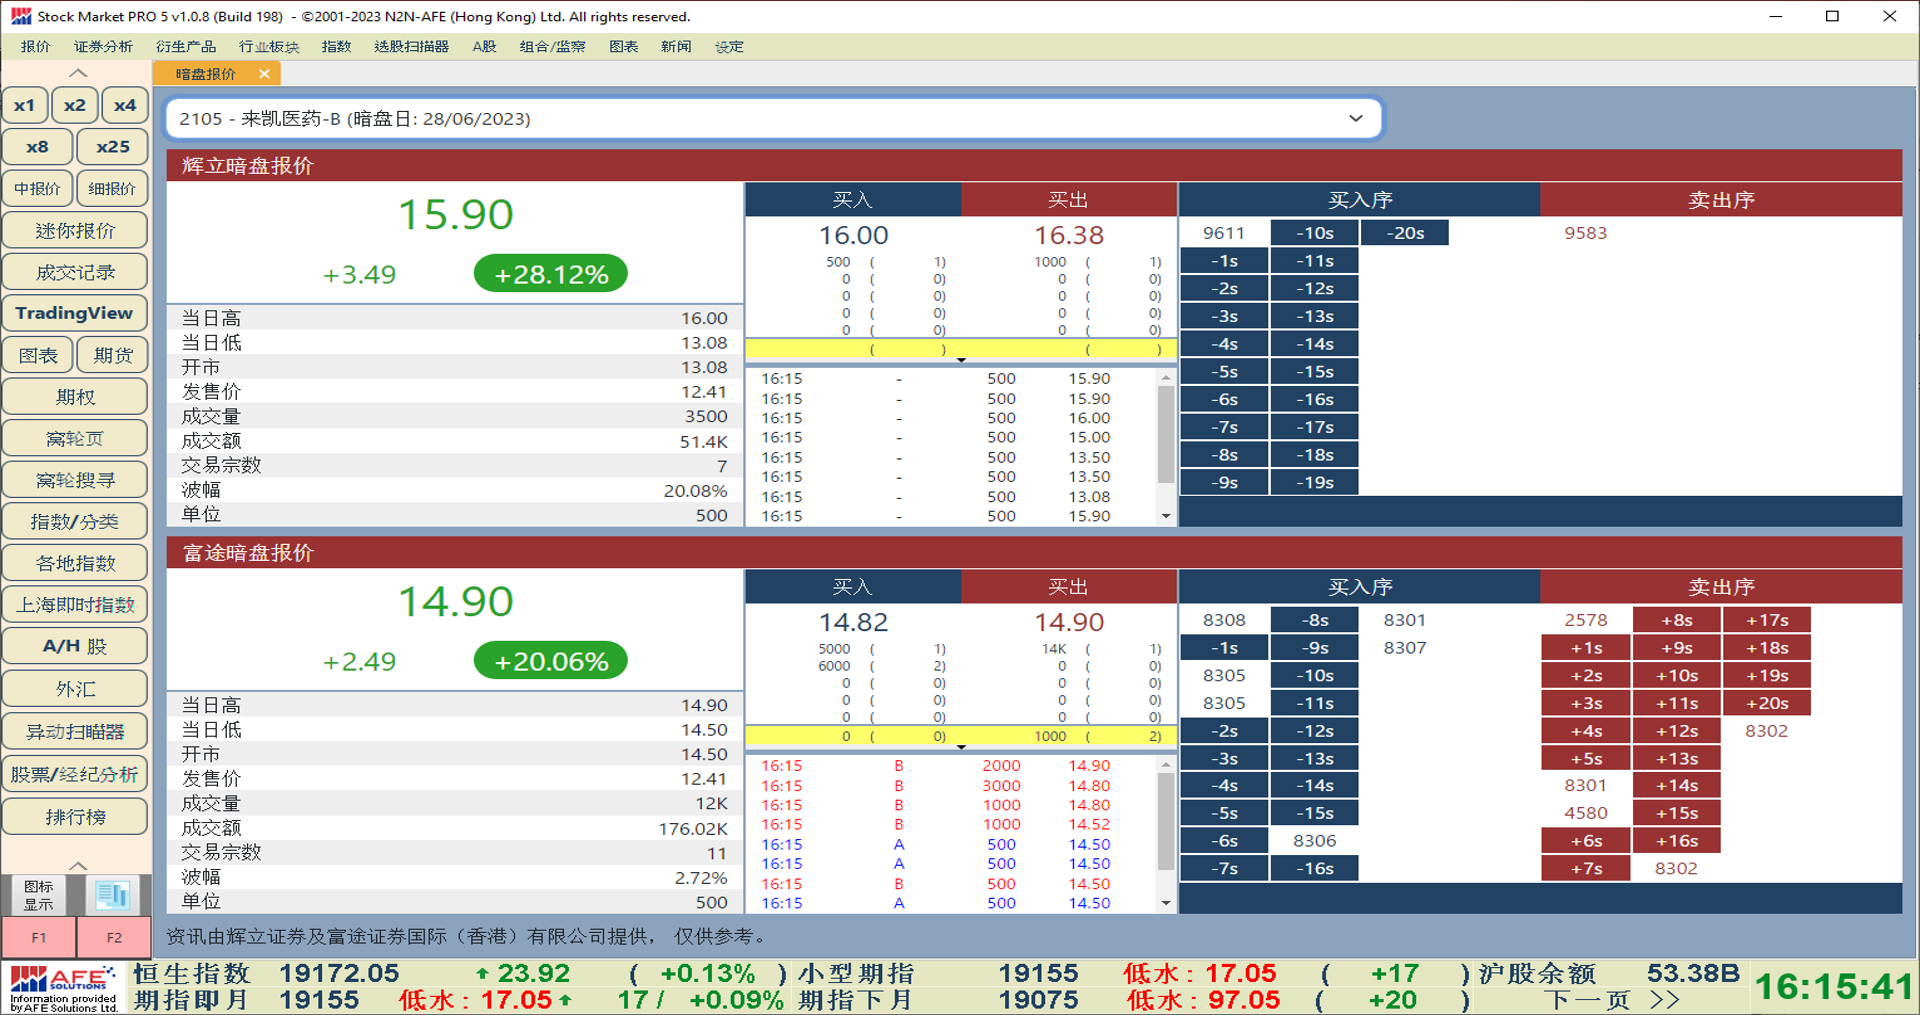Click broker 4580 in 富途 卖出序
1920x1015 pixels.
click(x=1586, y=813)
